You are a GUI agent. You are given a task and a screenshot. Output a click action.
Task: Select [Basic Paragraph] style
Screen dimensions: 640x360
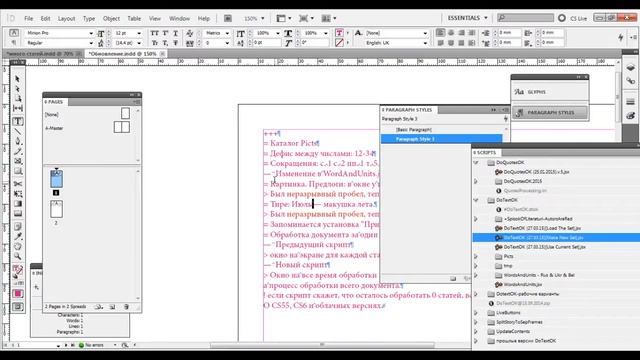(442, 129)
